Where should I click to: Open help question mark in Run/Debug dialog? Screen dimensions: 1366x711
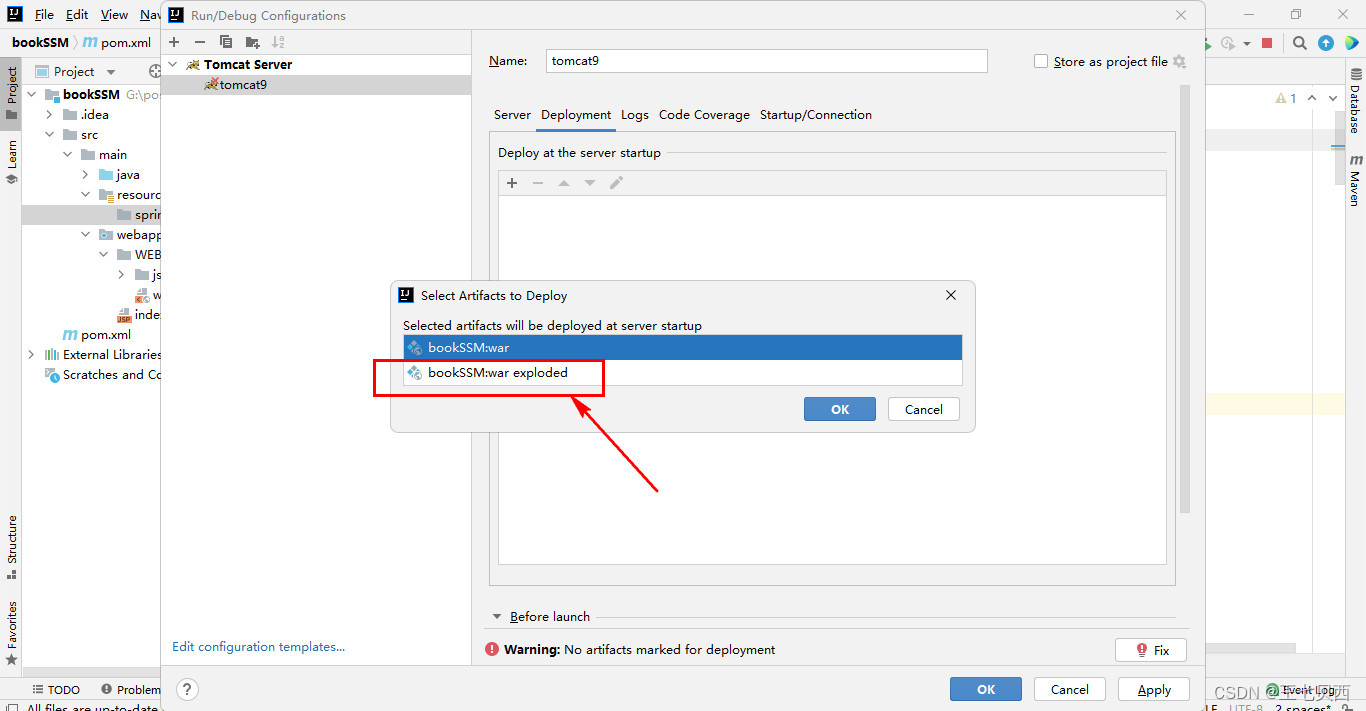pos(187,689)
